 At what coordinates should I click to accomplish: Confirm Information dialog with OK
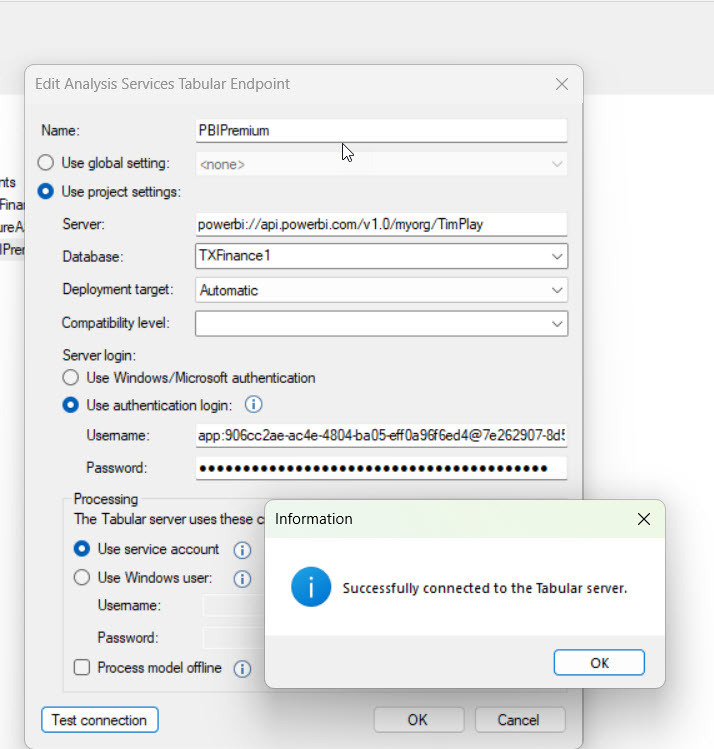(599, 663)
